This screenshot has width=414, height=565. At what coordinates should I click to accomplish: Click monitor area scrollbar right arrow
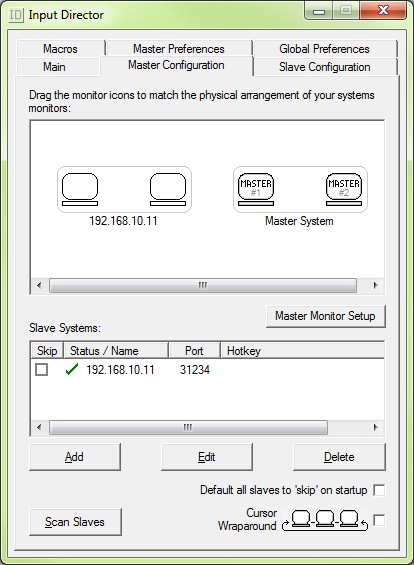click(x=375, y=286)
